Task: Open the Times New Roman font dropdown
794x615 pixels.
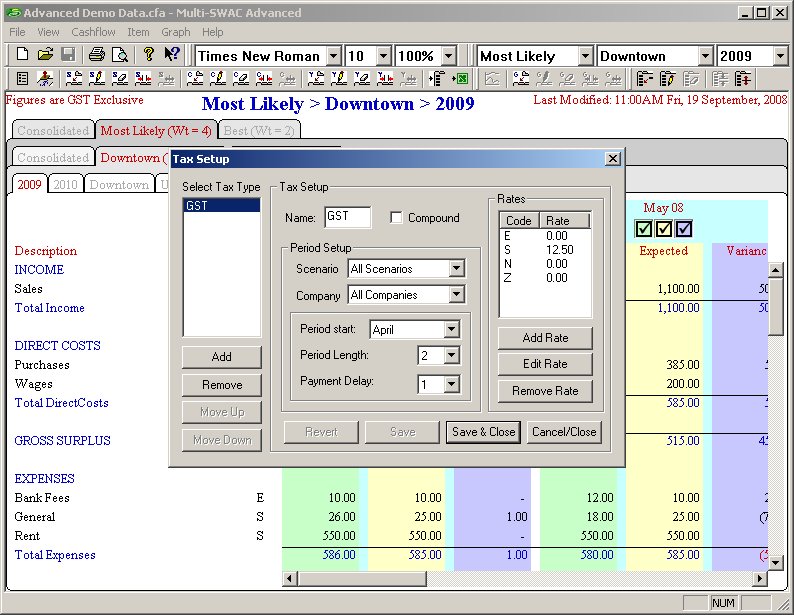Action: (332, 56)
